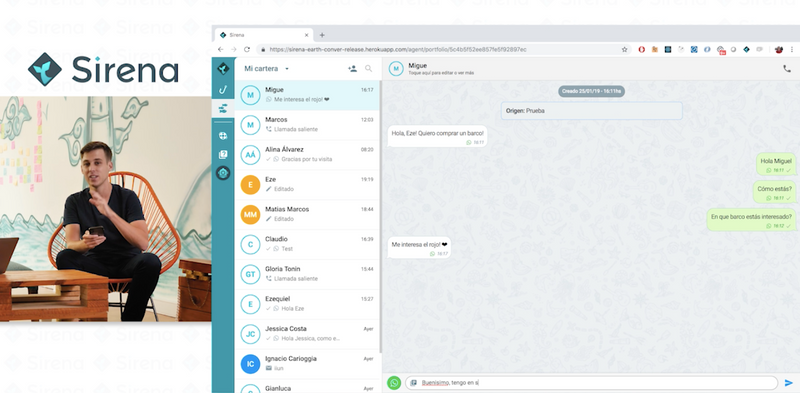This screenshot has width=800, height=393.
Task: Click the blue send message arrow
Action: 789,383
